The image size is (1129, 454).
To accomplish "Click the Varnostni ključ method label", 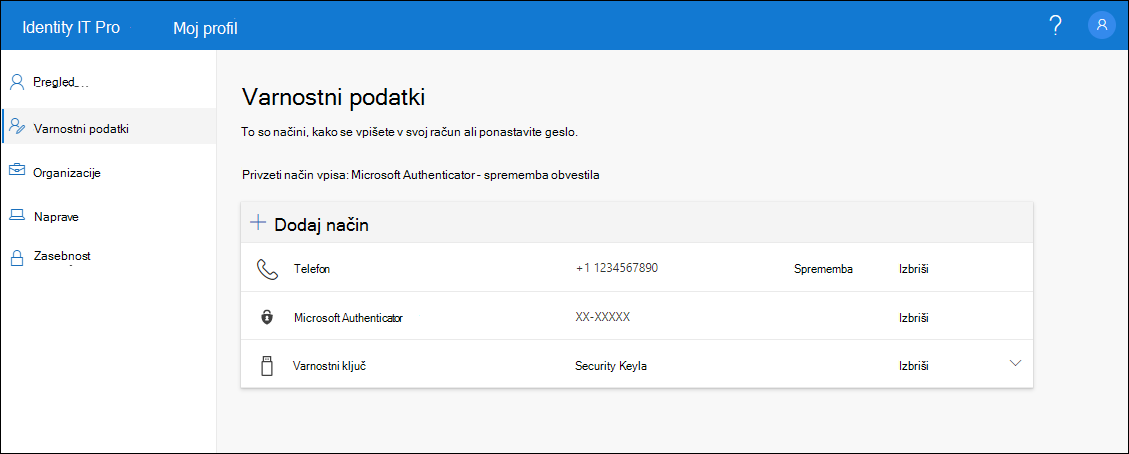I will coord(331,366).
